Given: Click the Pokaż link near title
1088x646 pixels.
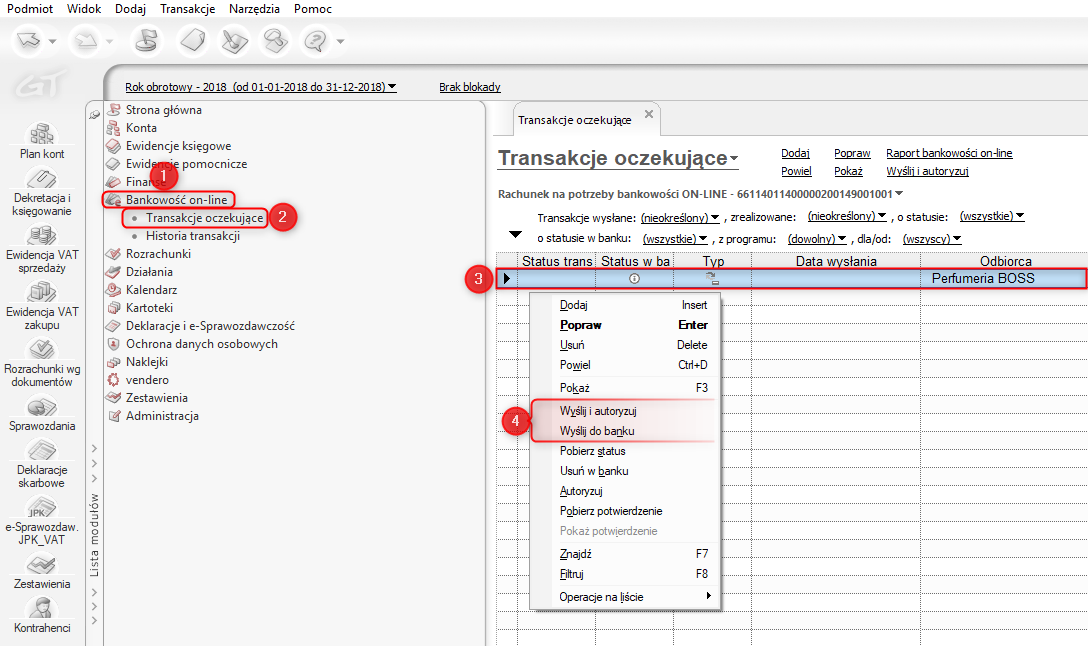Looking at the screenshot, I should tap(848, 171).
